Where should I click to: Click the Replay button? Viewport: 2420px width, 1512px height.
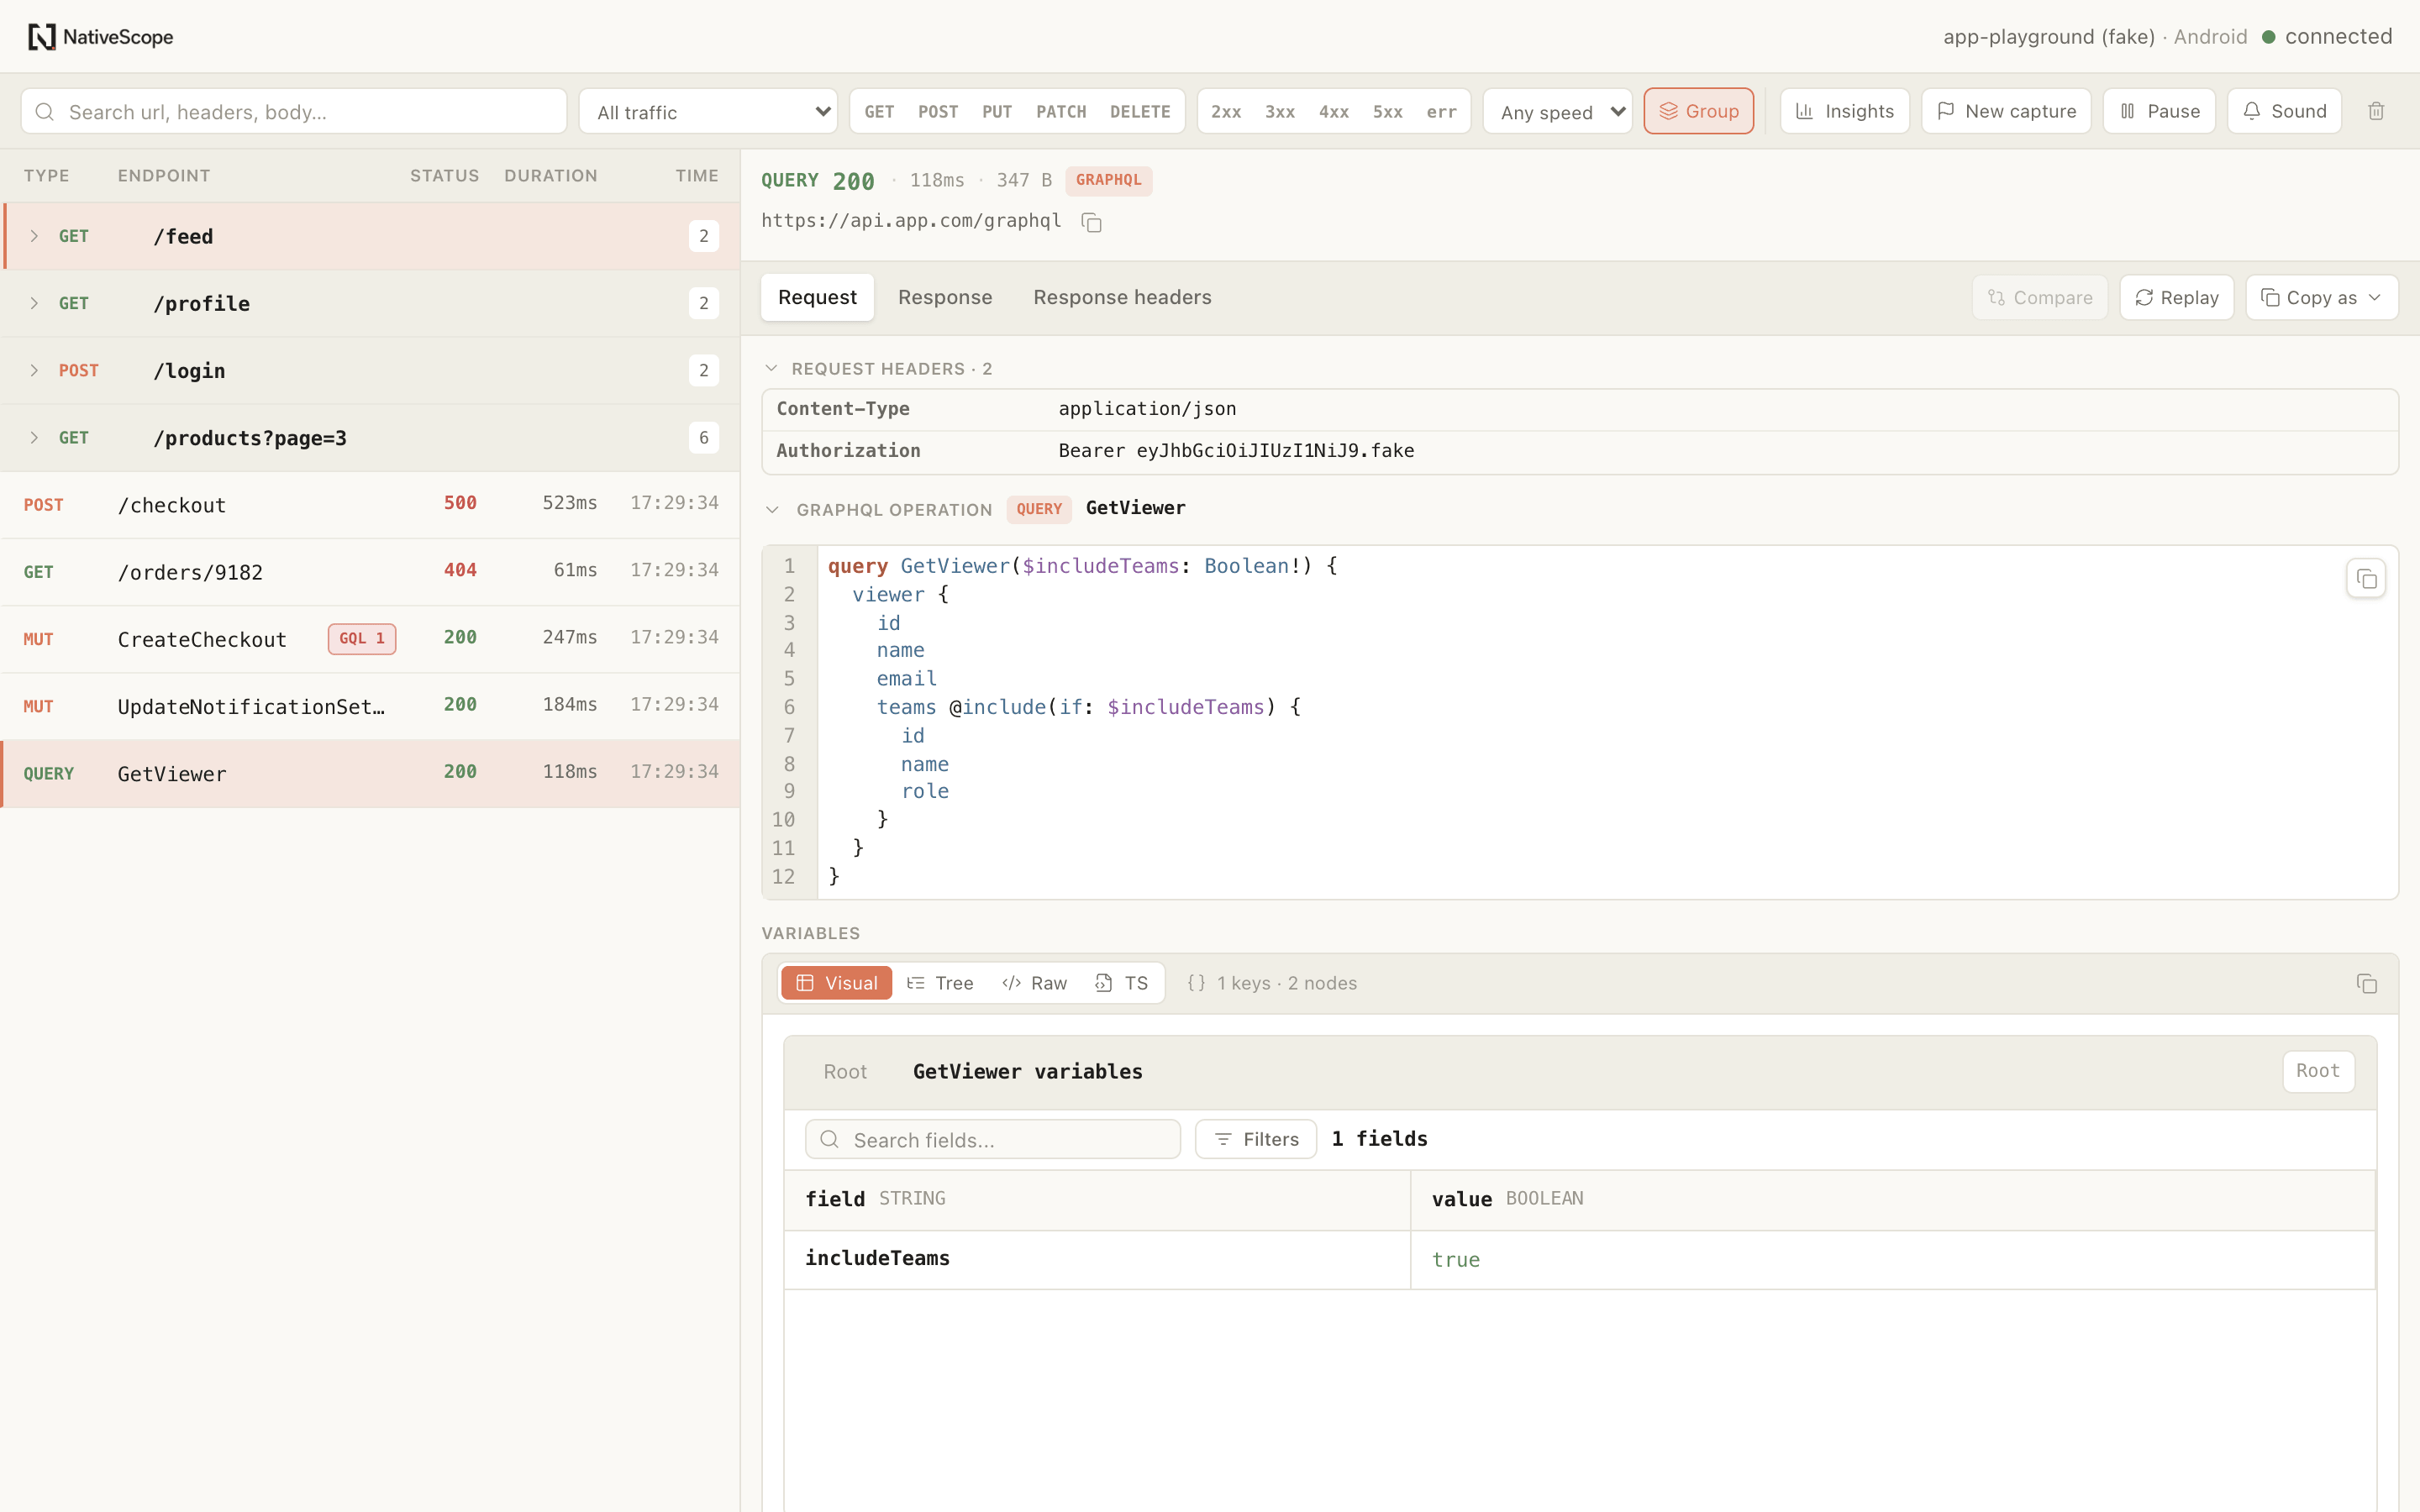click(x=2176, y=297)
